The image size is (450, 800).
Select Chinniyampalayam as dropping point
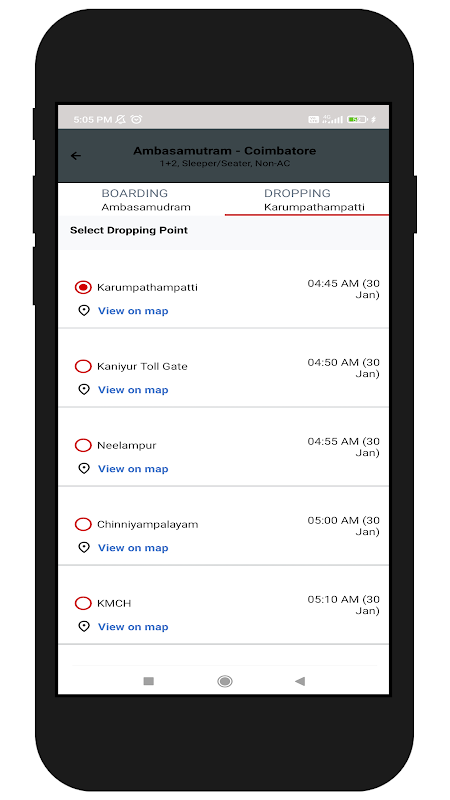83,524
